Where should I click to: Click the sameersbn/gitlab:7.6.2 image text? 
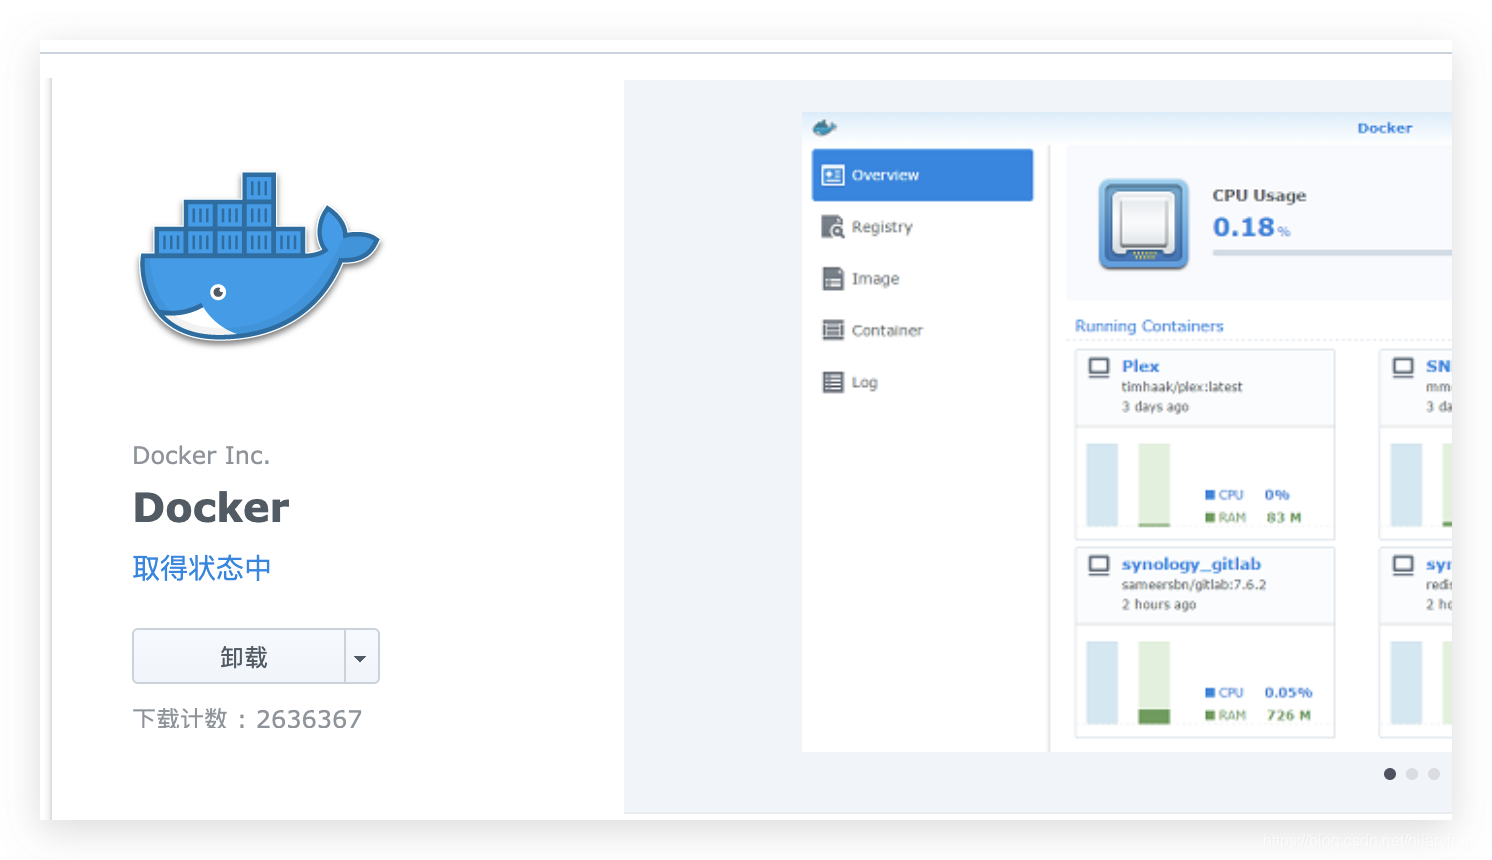[x=1194, y=585]
